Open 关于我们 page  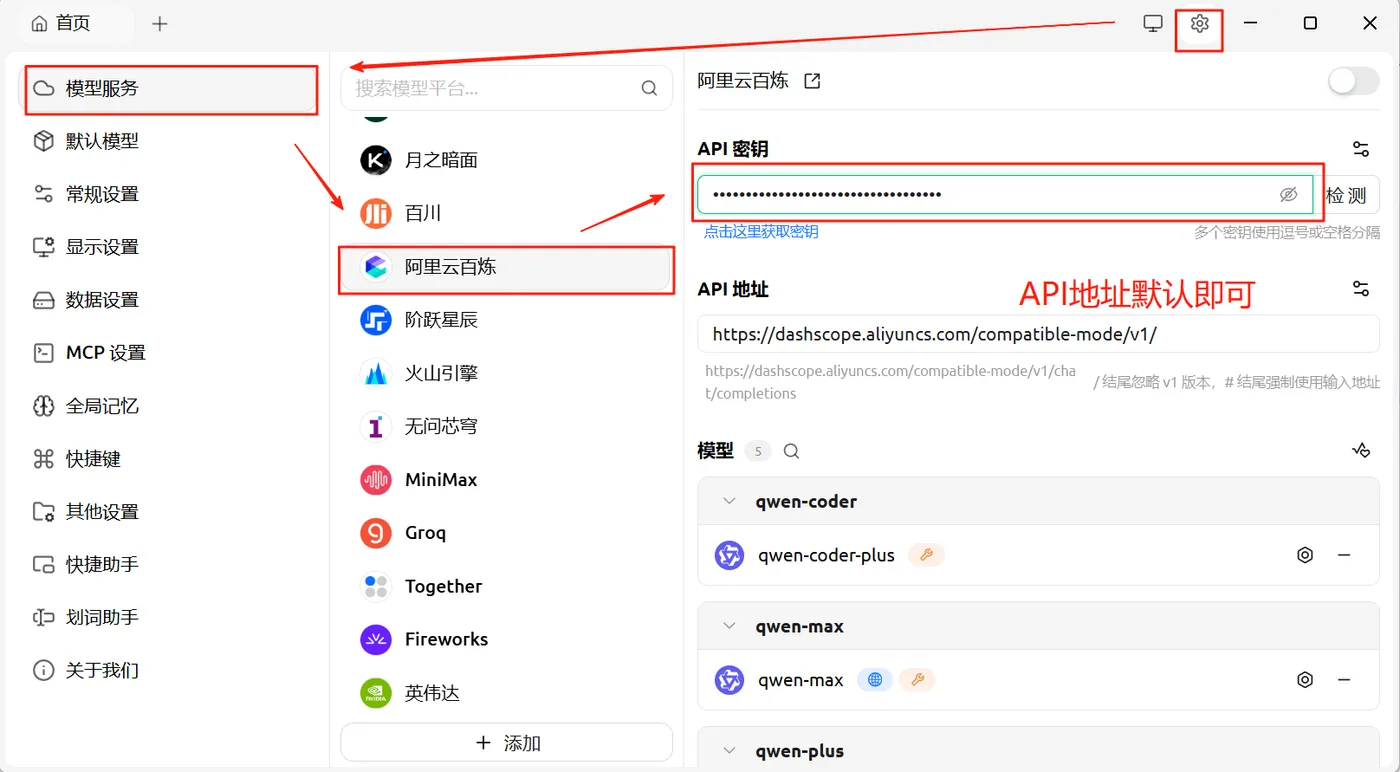171,671
